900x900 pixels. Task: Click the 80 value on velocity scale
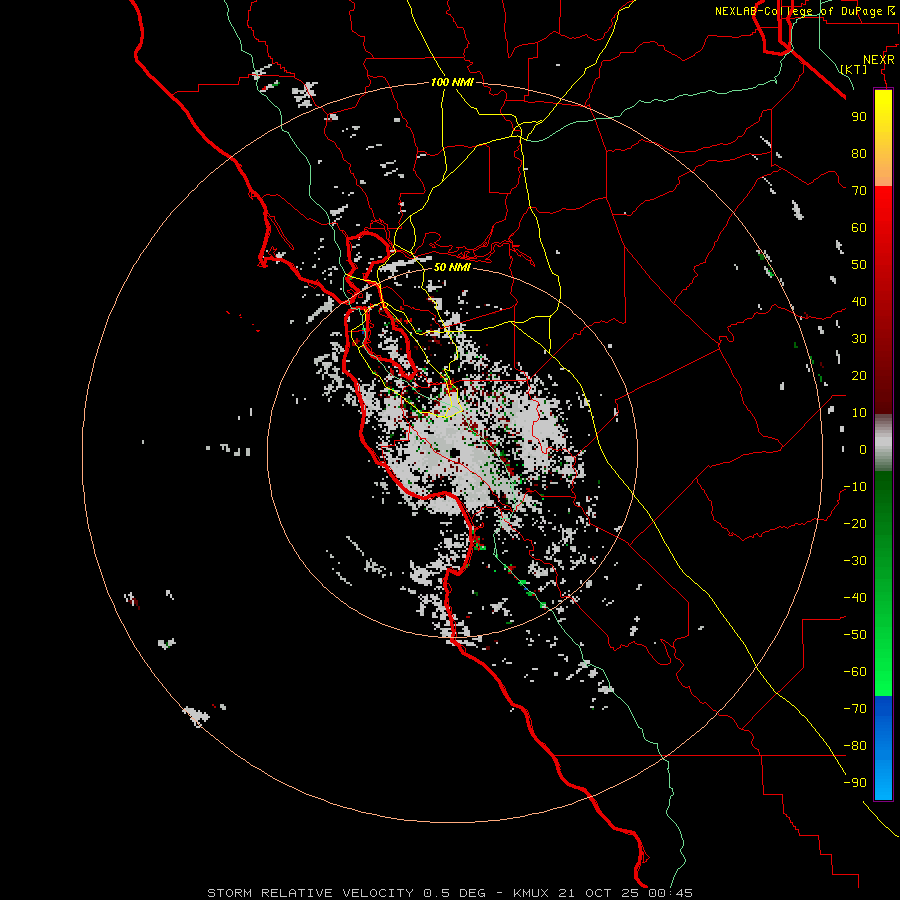(859, 154)
